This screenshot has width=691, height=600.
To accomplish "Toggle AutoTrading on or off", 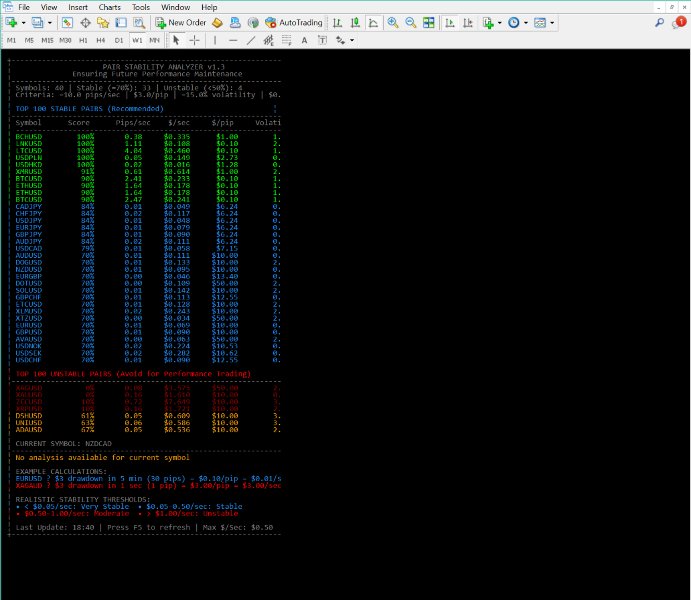I will click(x=293, y=22).
